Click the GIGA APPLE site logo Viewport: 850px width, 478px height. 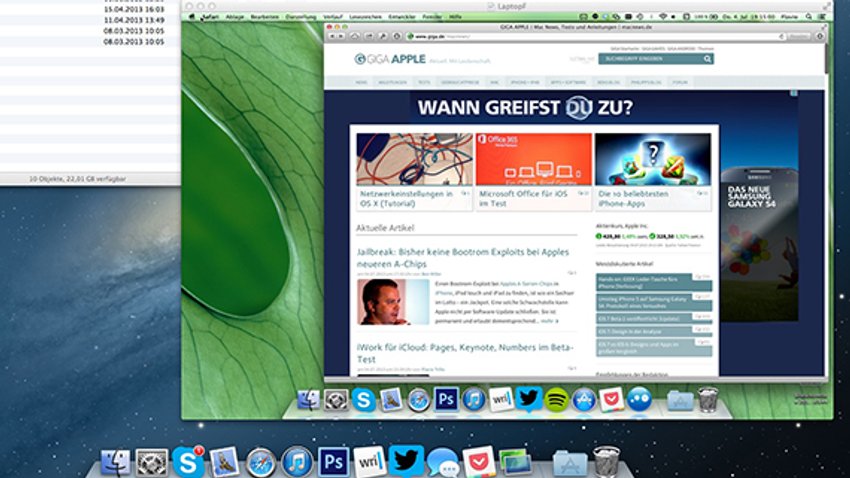pyautogui.click(x=390, y=59)
